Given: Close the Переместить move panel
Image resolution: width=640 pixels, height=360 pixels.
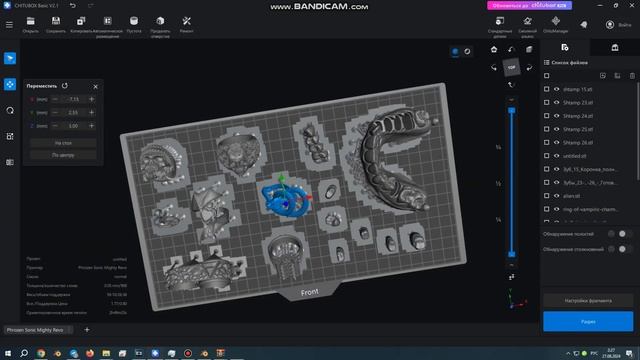Looking at the screenshot, I should (96, 87).
